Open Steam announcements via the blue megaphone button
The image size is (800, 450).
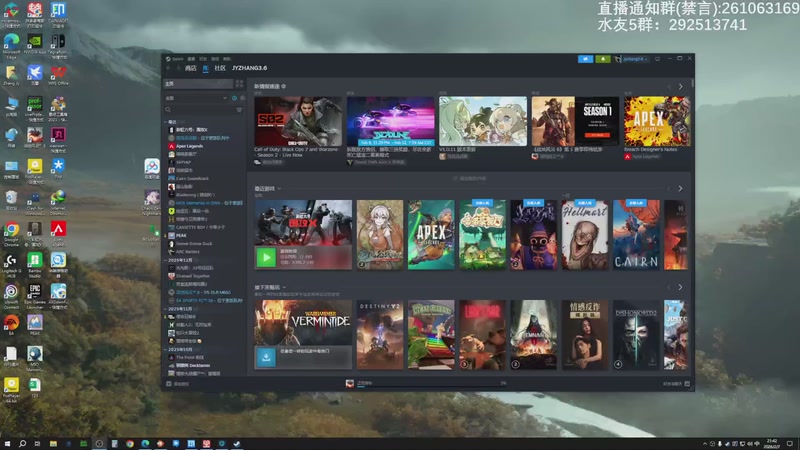[585, 59]
